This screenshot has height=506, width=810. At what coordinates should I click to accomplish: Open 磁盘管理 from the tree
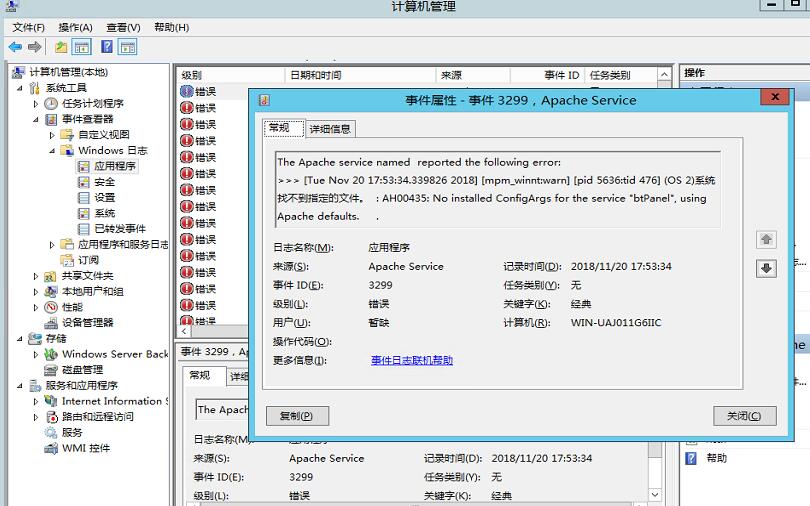83,370
